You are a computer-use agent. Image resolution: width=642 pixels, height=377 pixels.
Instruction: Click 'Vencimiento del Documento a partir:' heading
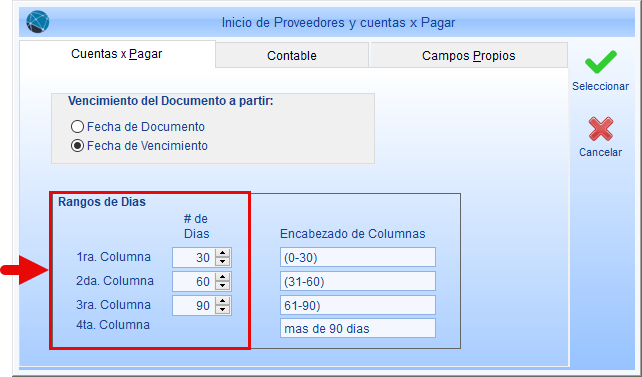pos(171,101)
